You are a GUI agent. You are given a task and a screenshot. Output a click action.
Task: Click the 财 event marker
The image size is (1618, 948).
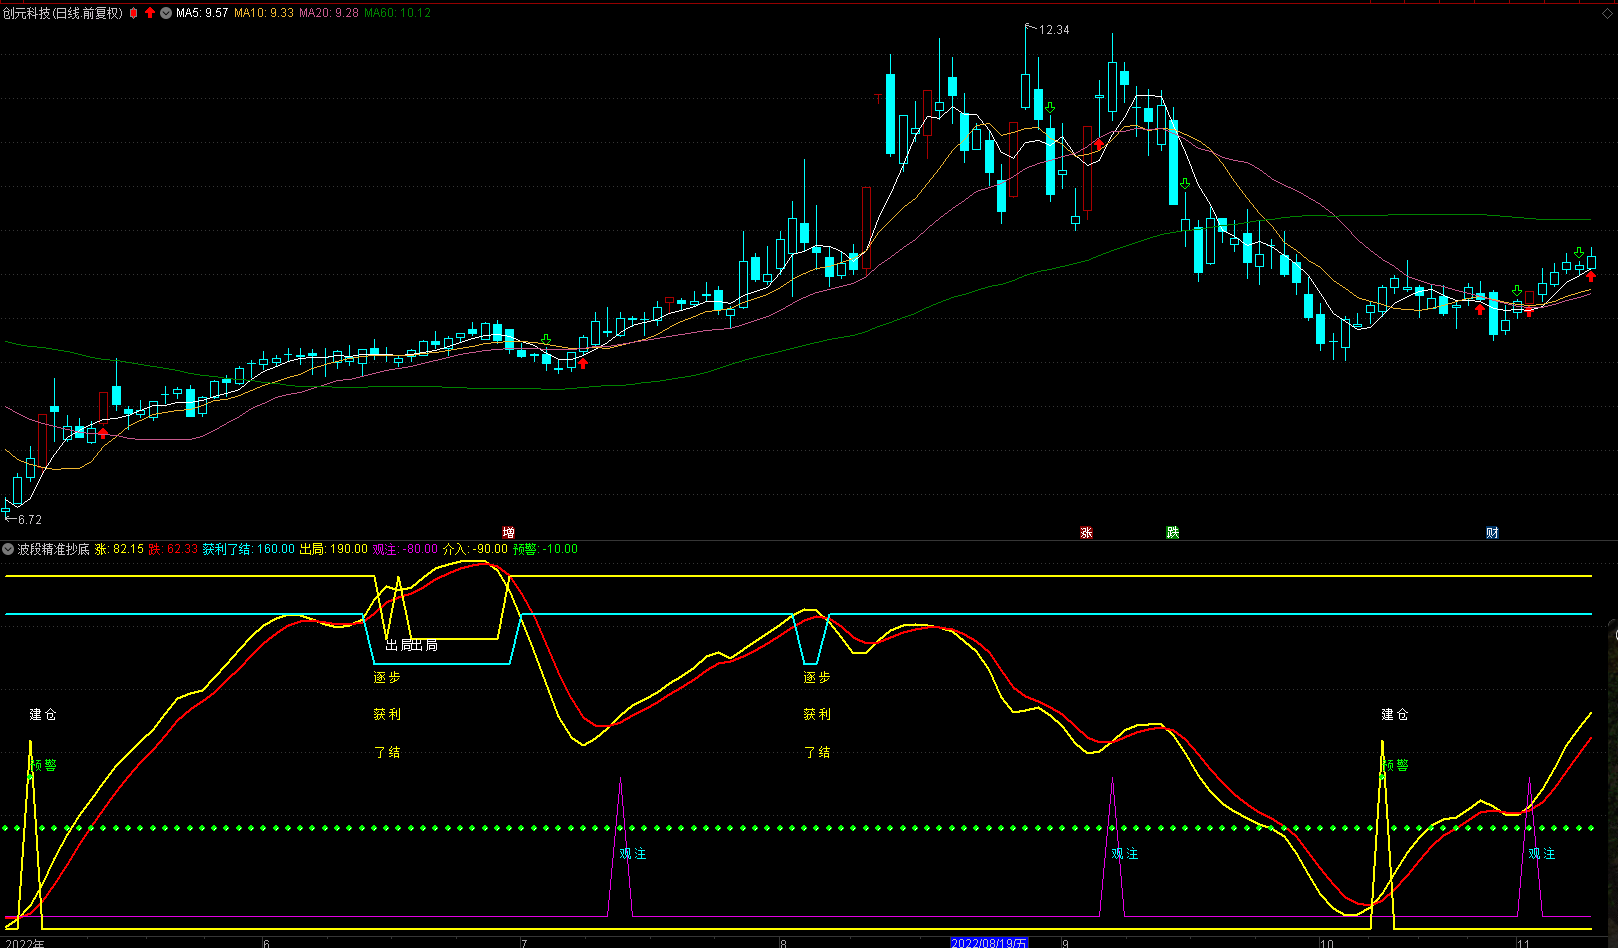click(x=1492, y=533)
